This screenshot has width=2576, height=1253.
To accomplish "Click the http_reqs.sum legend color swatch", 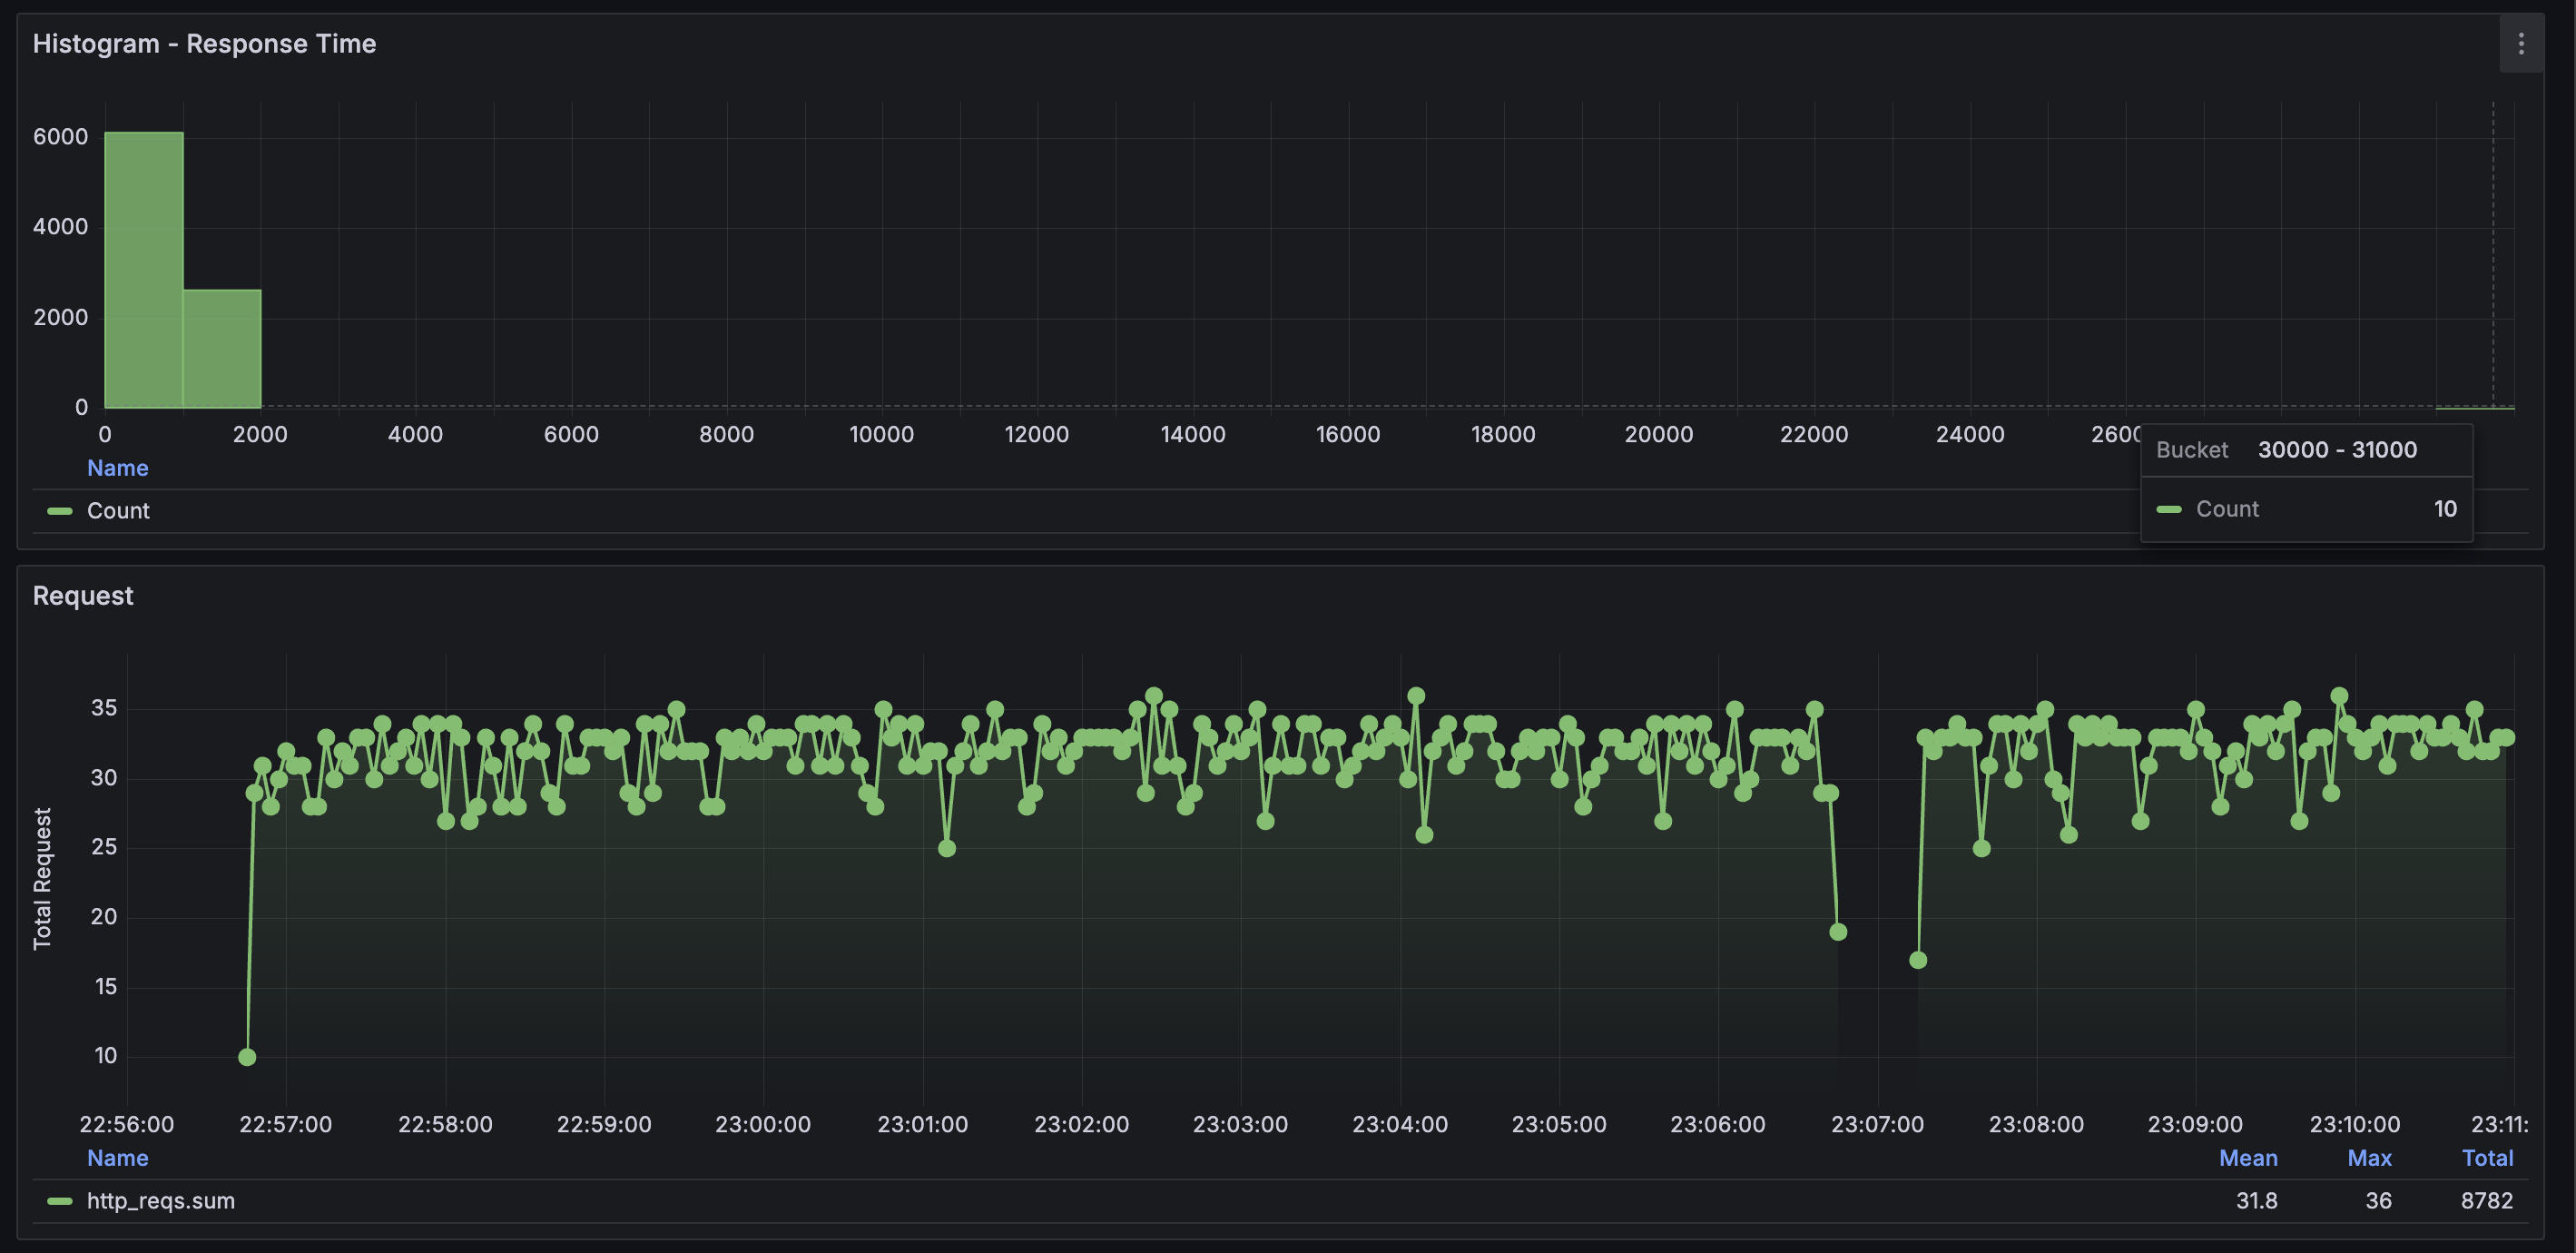I will [60, 1201].
